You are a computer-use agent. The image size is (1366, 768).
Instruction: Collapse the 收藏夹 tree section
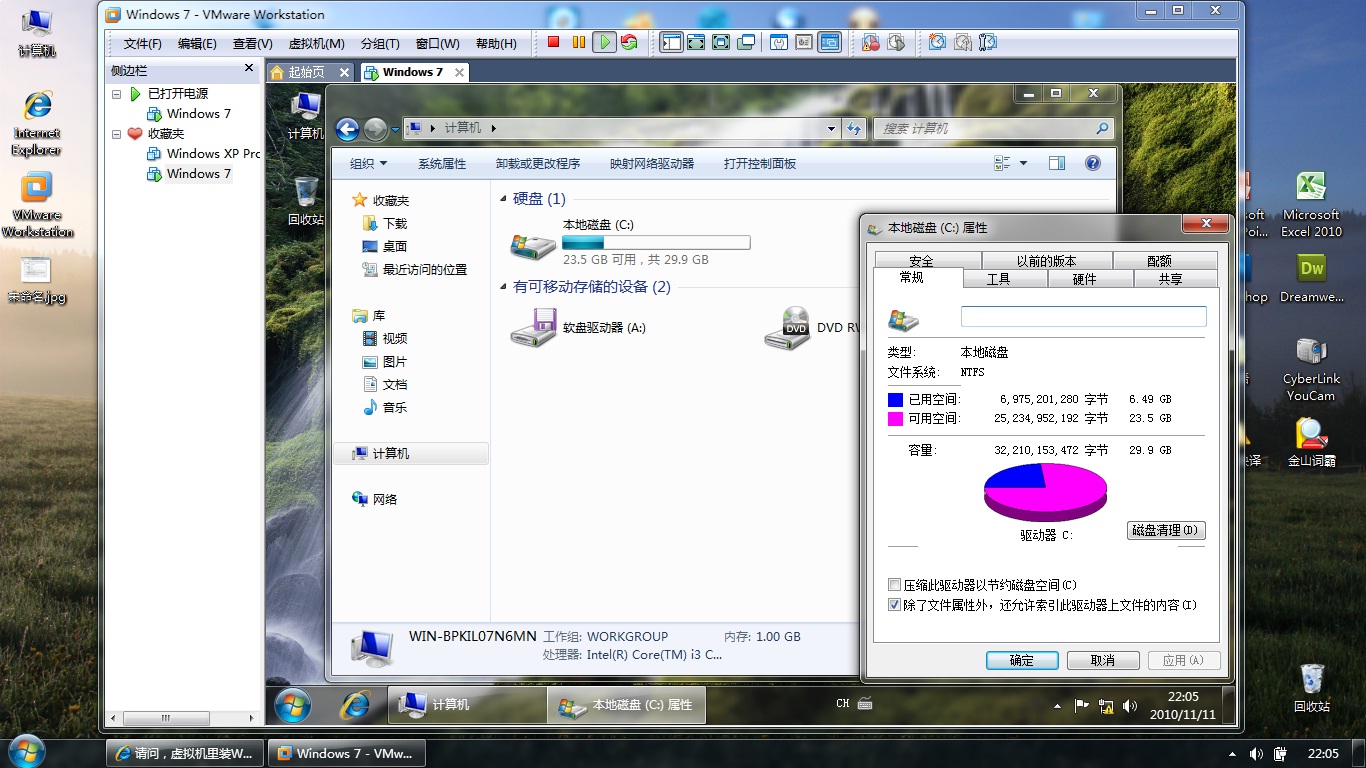(115, 133)
